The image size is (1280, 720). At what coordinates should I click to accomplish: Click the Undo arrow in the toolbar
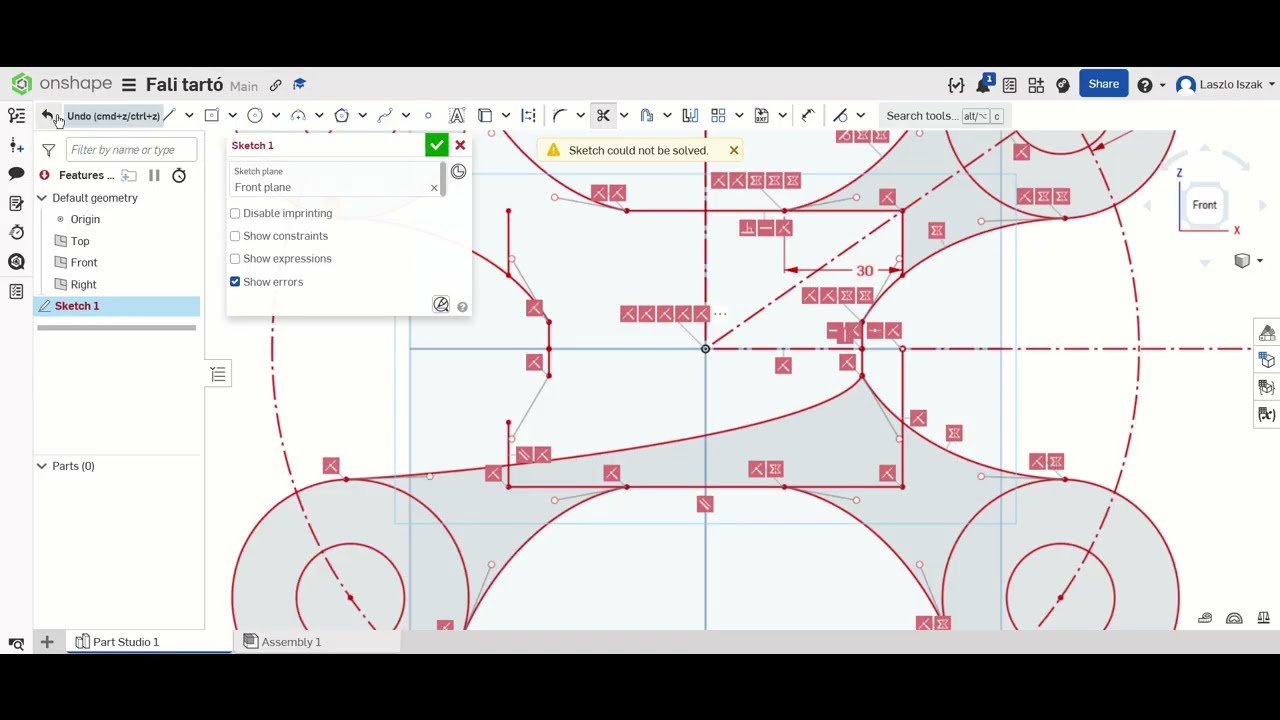coord(47,116)
